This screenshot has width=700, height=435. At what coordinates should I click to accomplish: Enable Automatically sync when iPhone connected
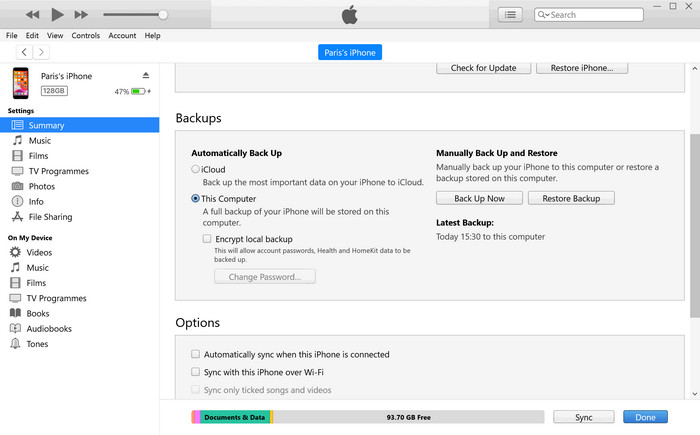click(195, 354)
